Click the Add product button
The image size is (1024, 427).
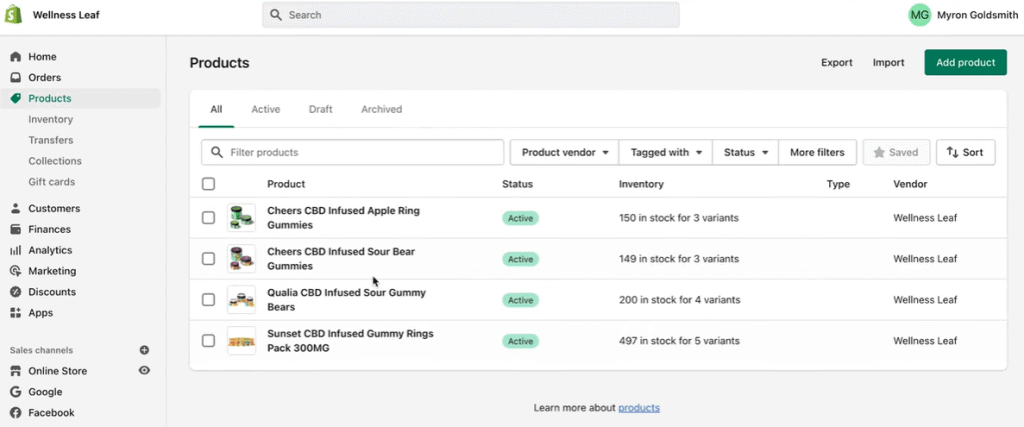tap(965, 63)
